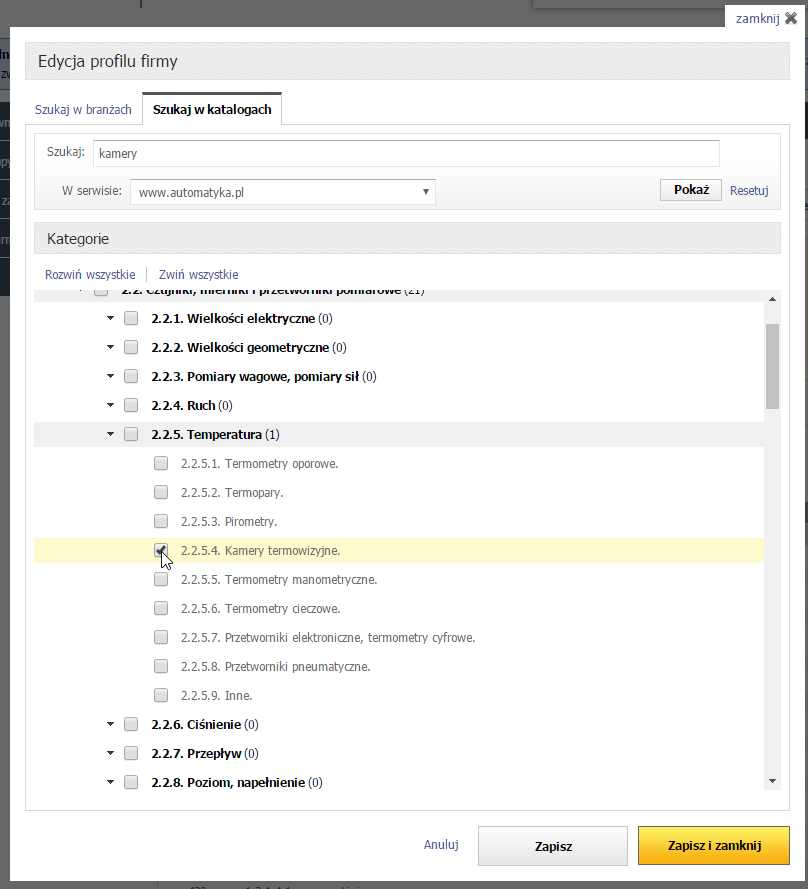This screenshot has width=808, height=889.
Task: Expand the 2.2.7. Przepływ arrow icon
Action: pyautogui.click(x=110, y=753)
